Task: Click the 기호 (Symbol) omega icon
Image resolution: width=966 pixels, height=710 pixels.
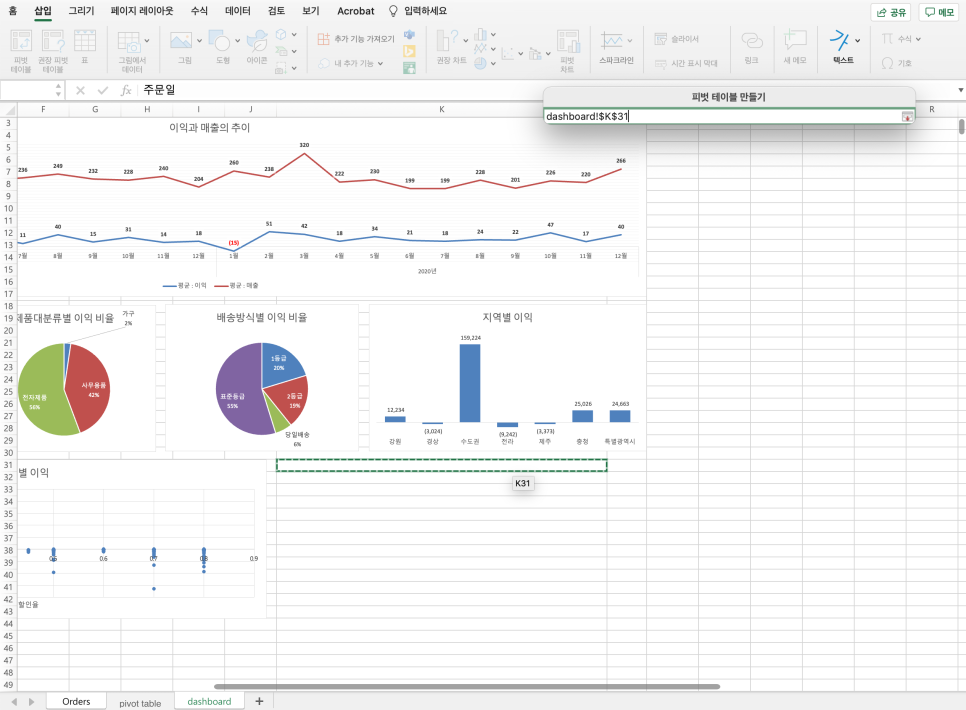Action: [x=887, y=63]
